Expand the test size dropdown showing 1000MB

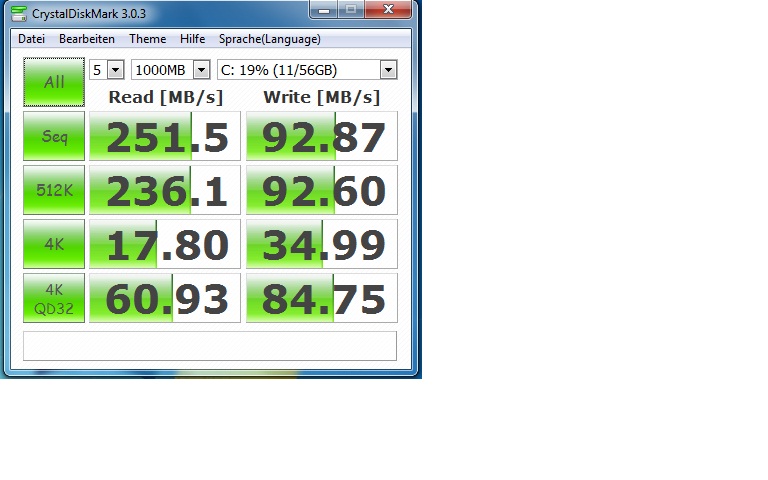click(201, 70)
